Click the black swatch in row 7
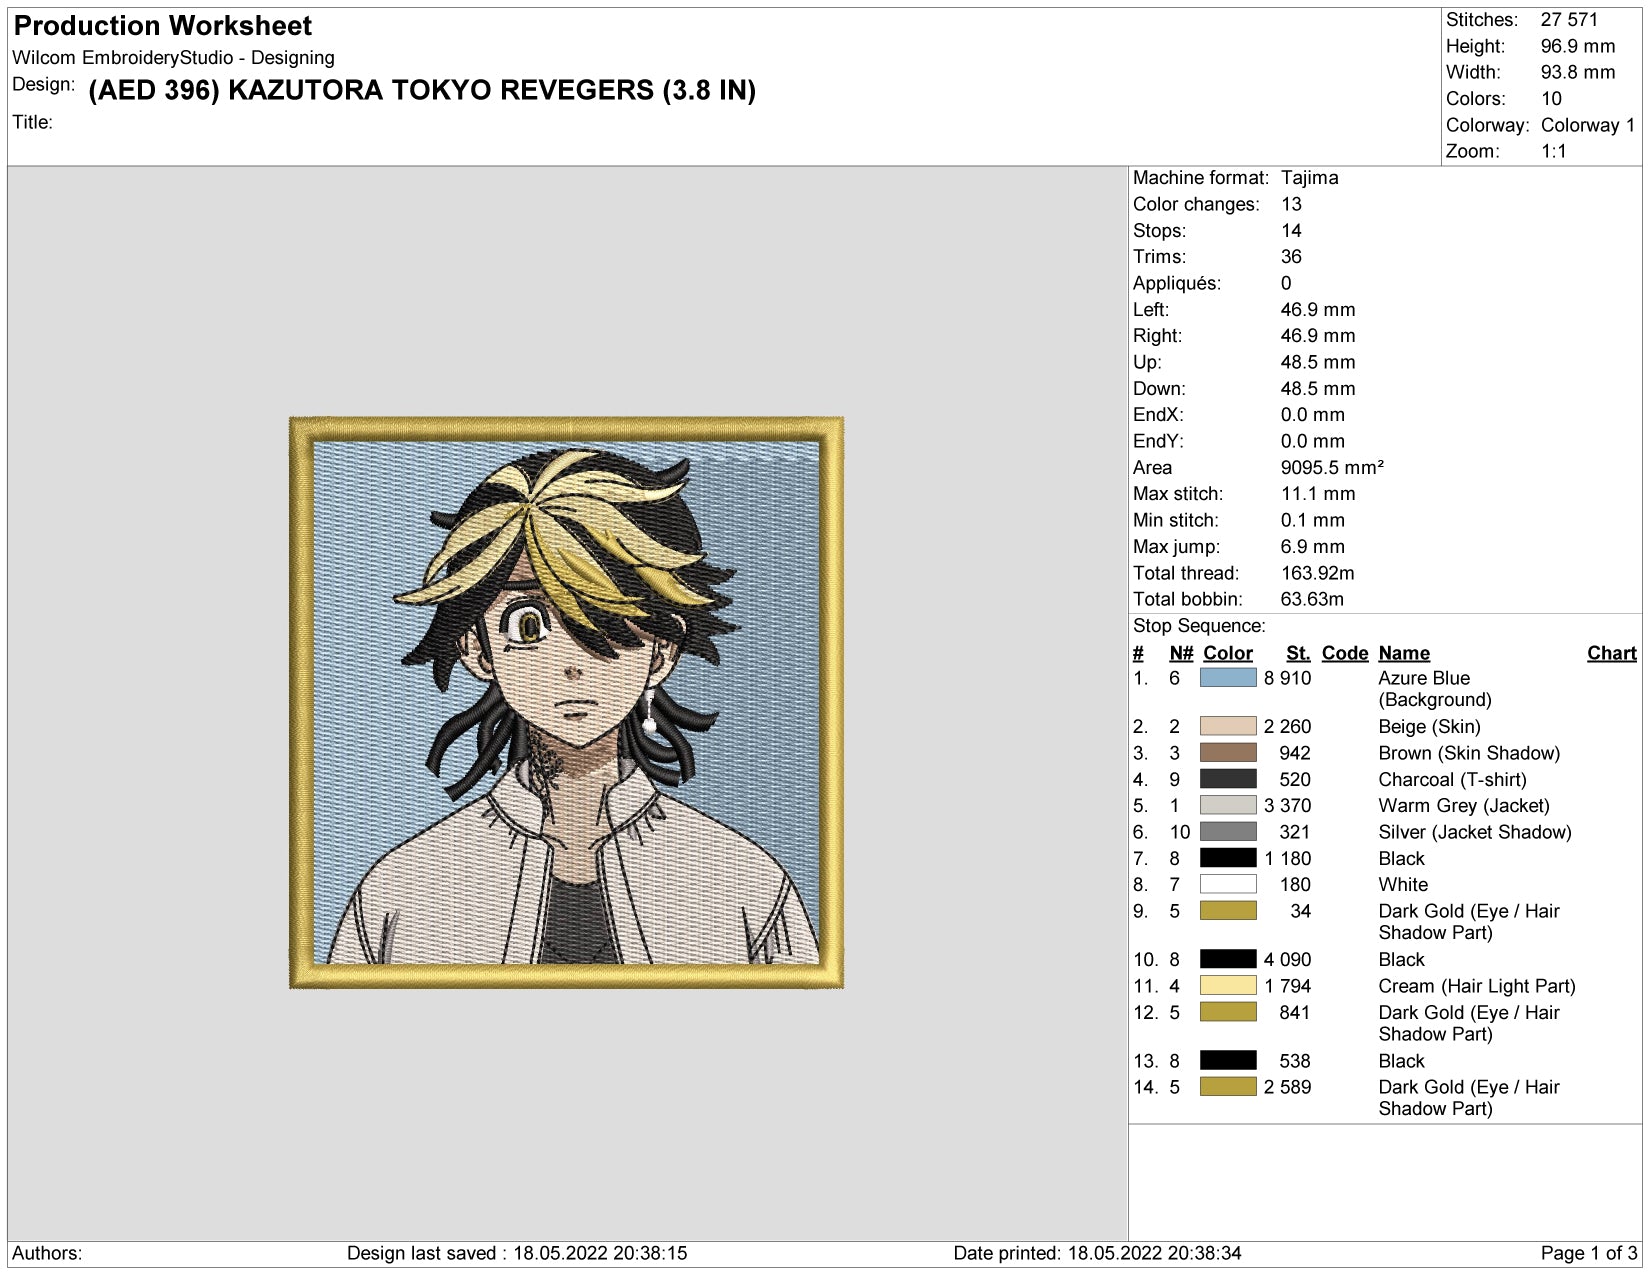 click(x=1228, y=858)
